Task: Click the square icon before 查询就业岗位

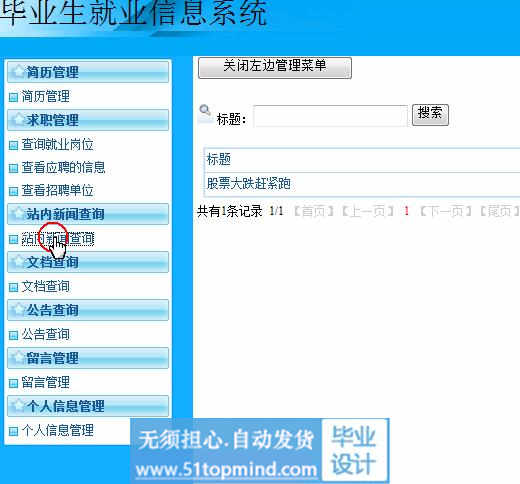Action: tap(13, 145)
